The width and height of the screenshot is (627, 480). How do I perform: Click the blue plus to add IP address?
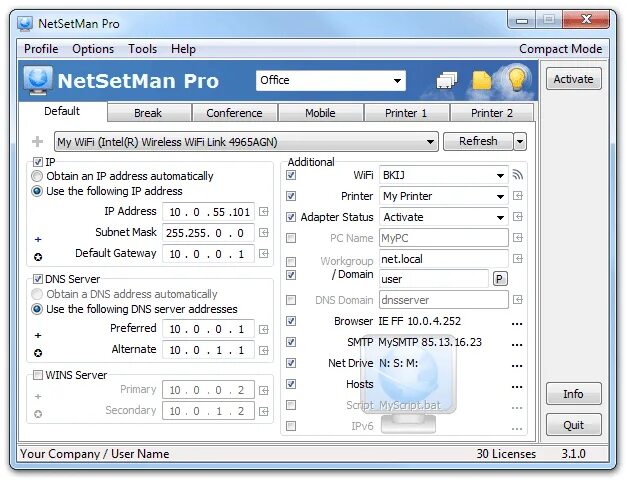tap(38, 239)
